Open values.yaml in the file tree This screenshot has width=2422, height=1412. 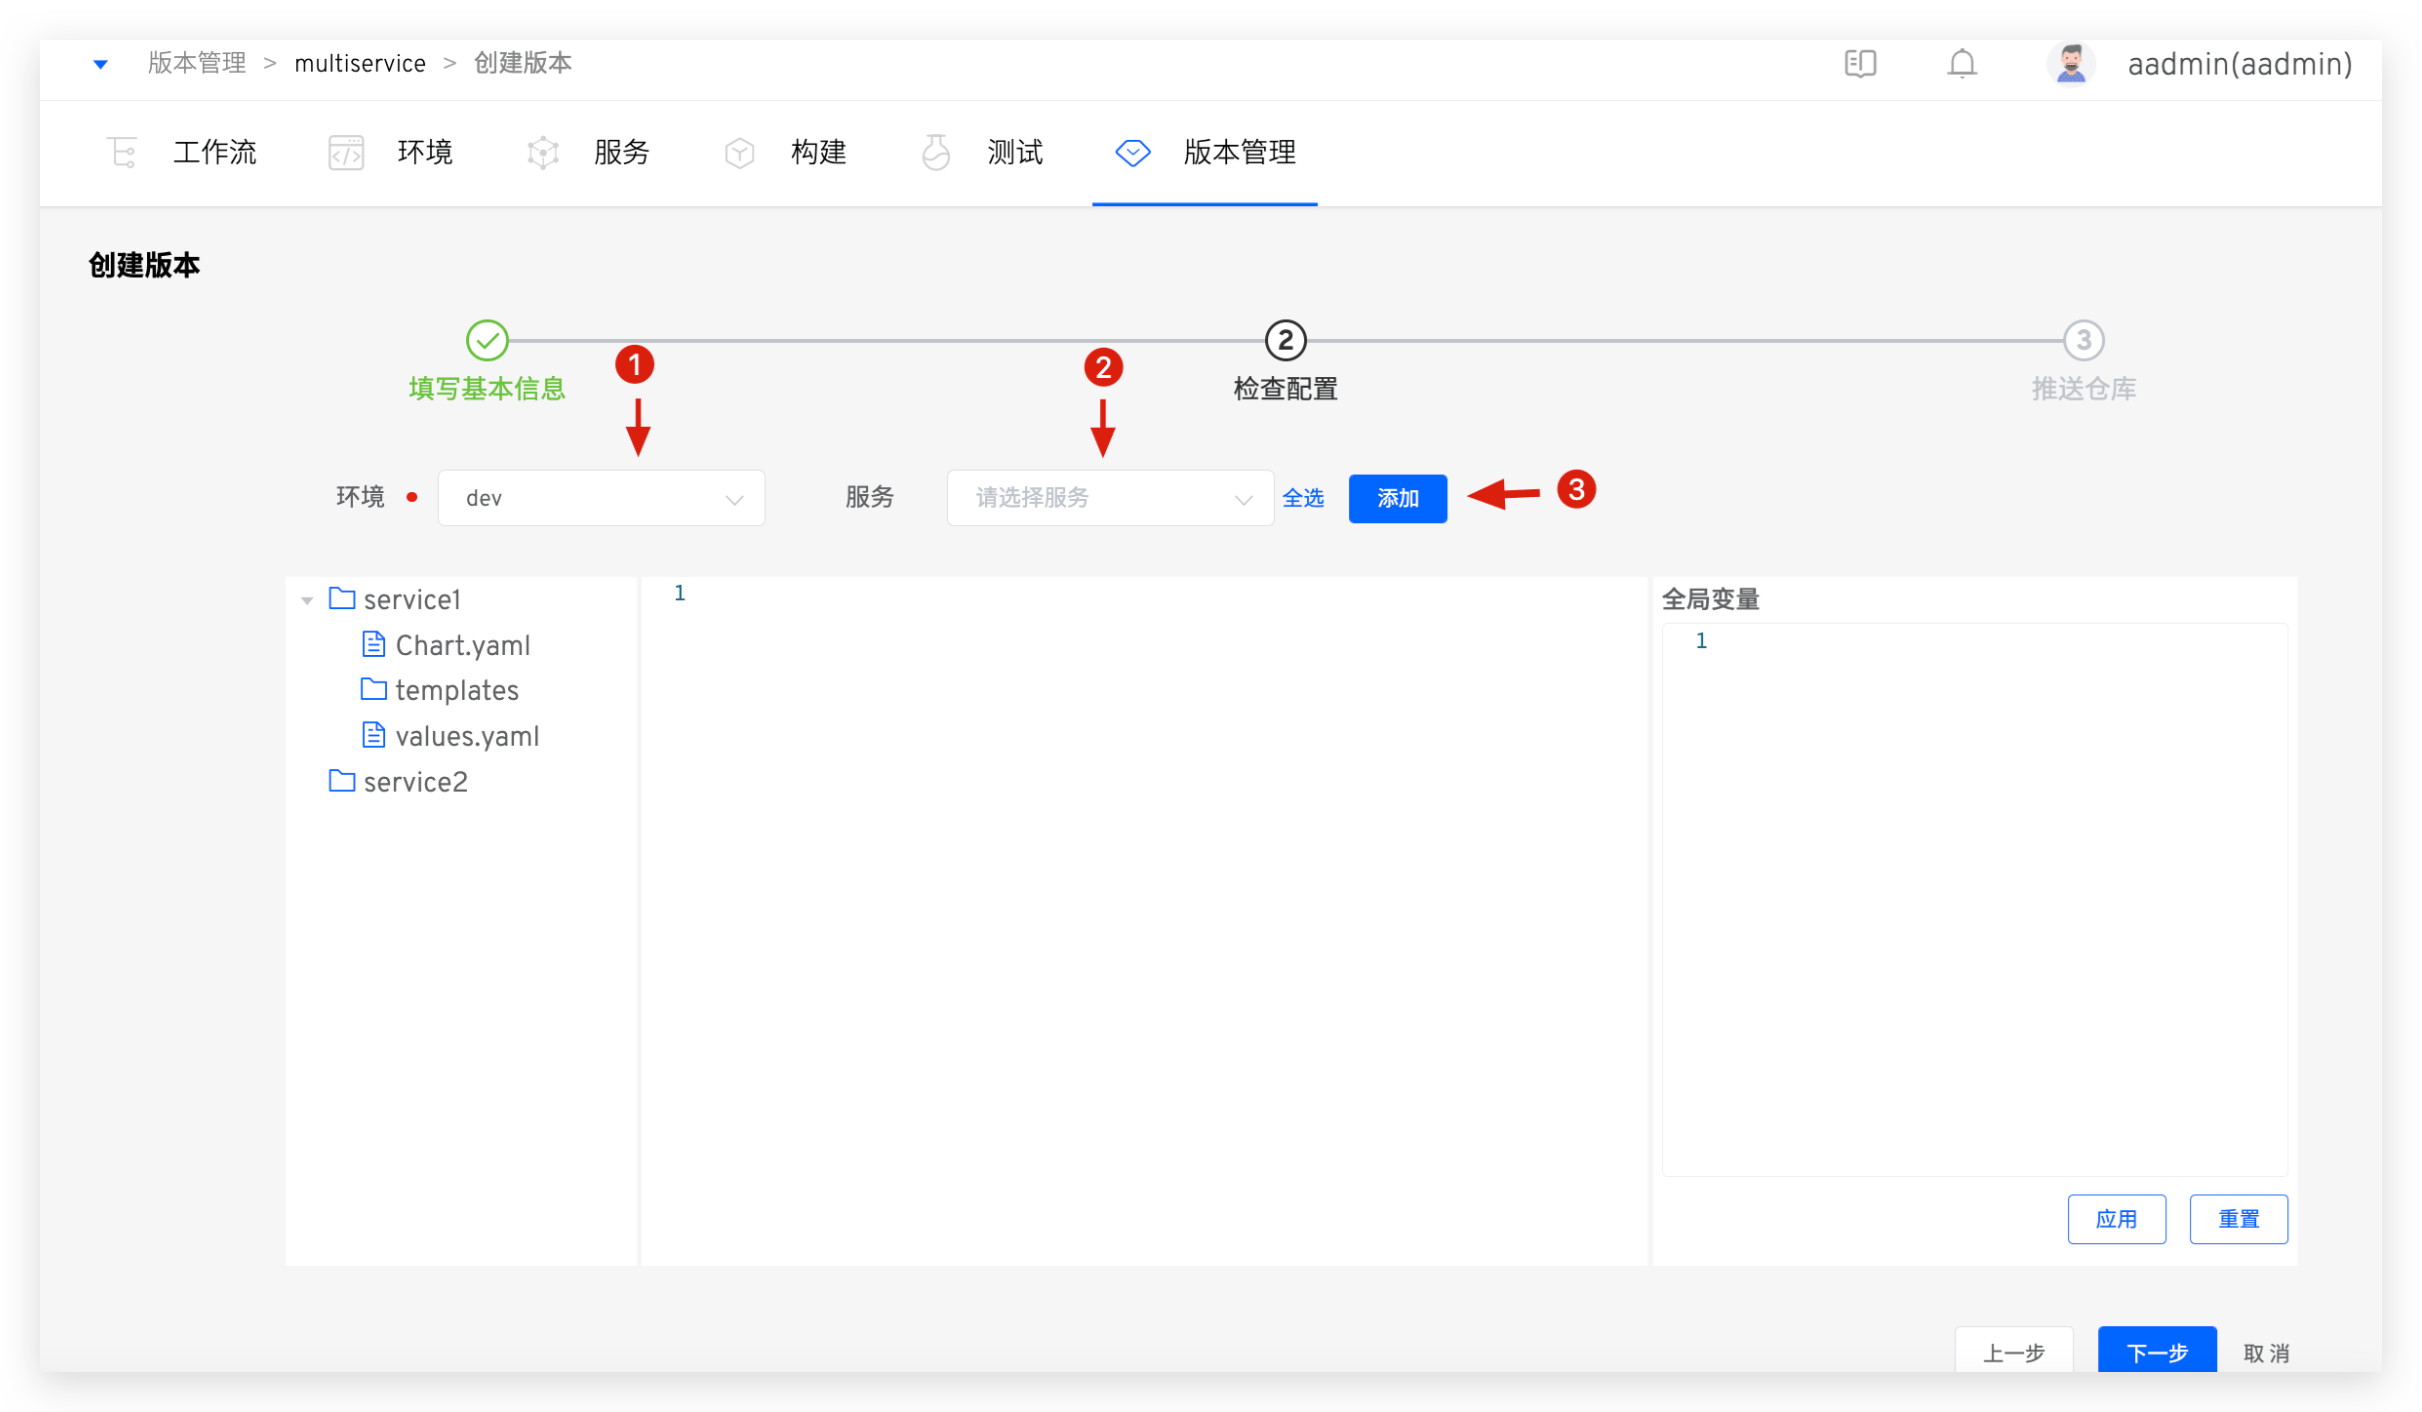tap(466, 736)
